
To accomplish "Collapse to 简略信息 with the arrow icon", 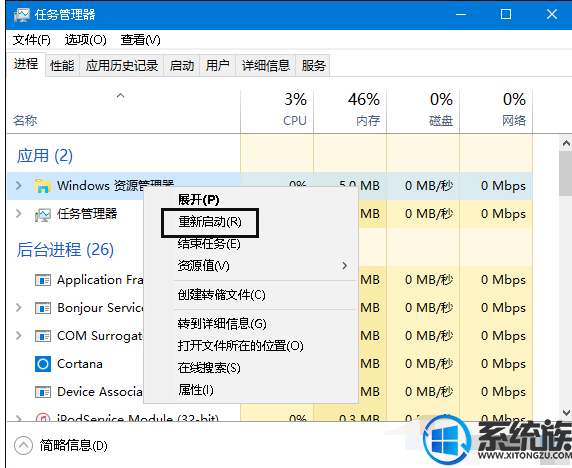I will coord(23,445).
